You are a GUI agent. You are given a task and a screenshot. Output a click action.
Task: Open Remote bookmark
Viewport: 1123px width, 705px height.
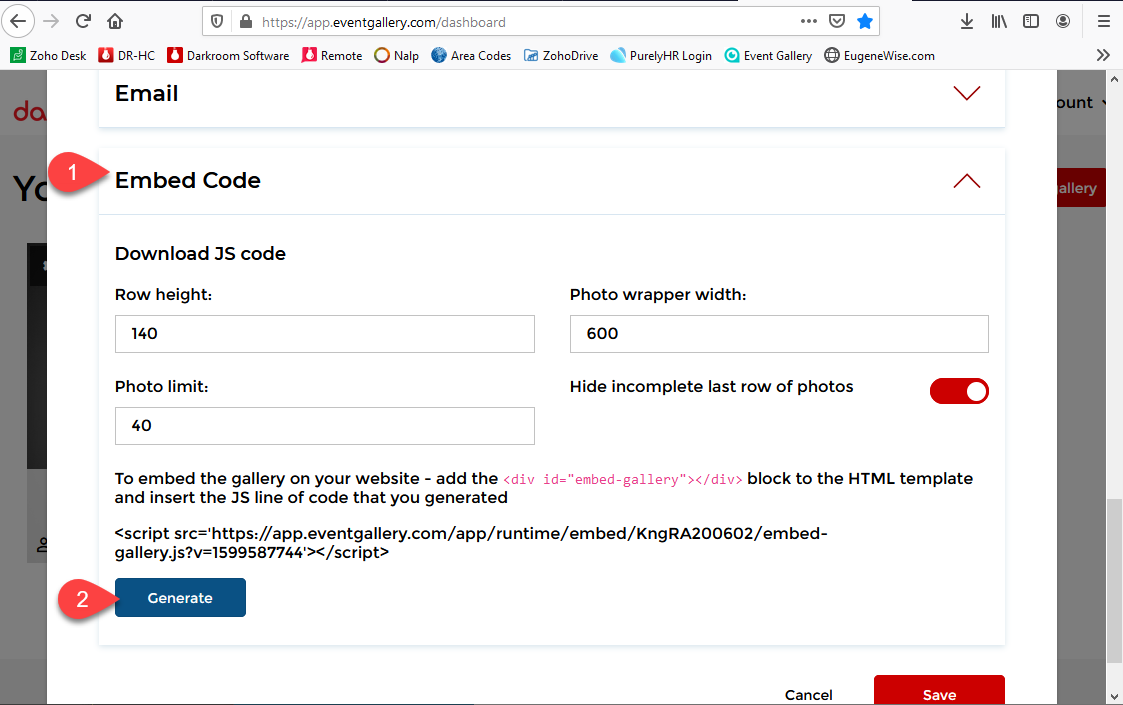point(332,55)
